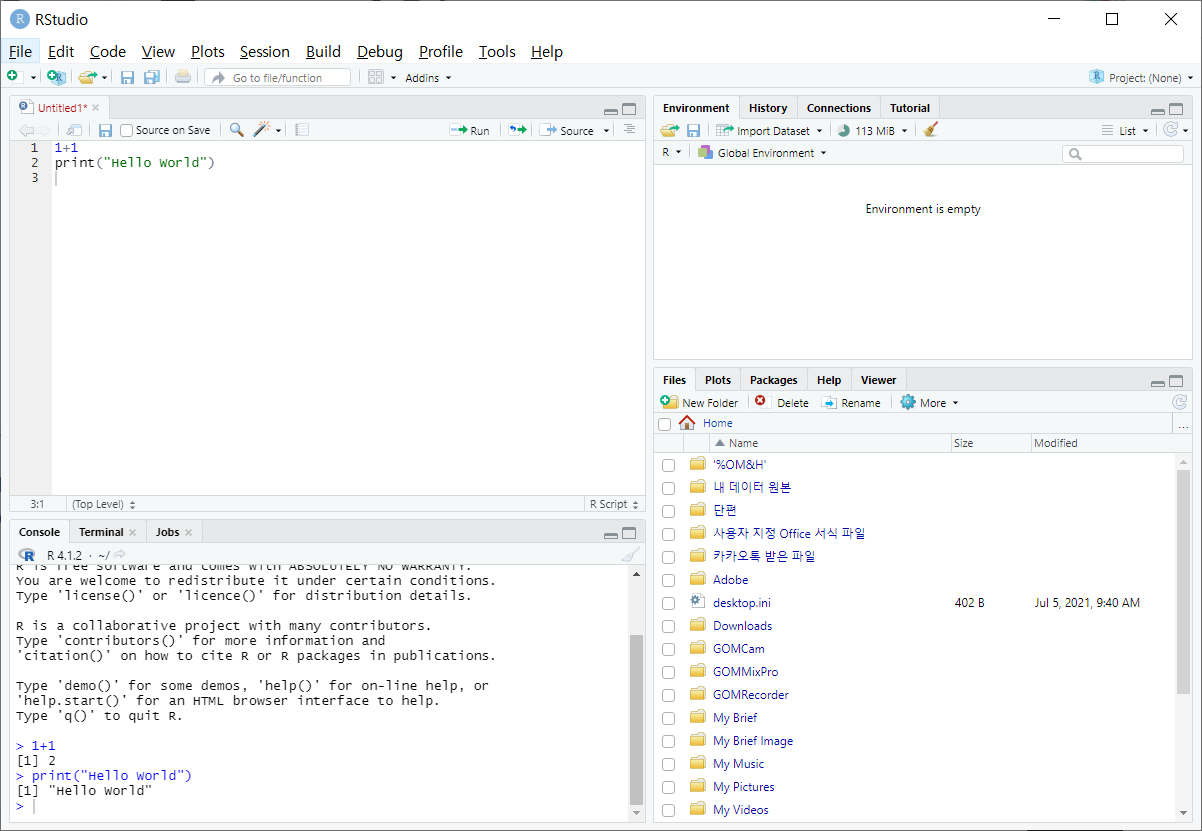Refresh the file listing in Files pane
1202x831 pixels.
1179,402
